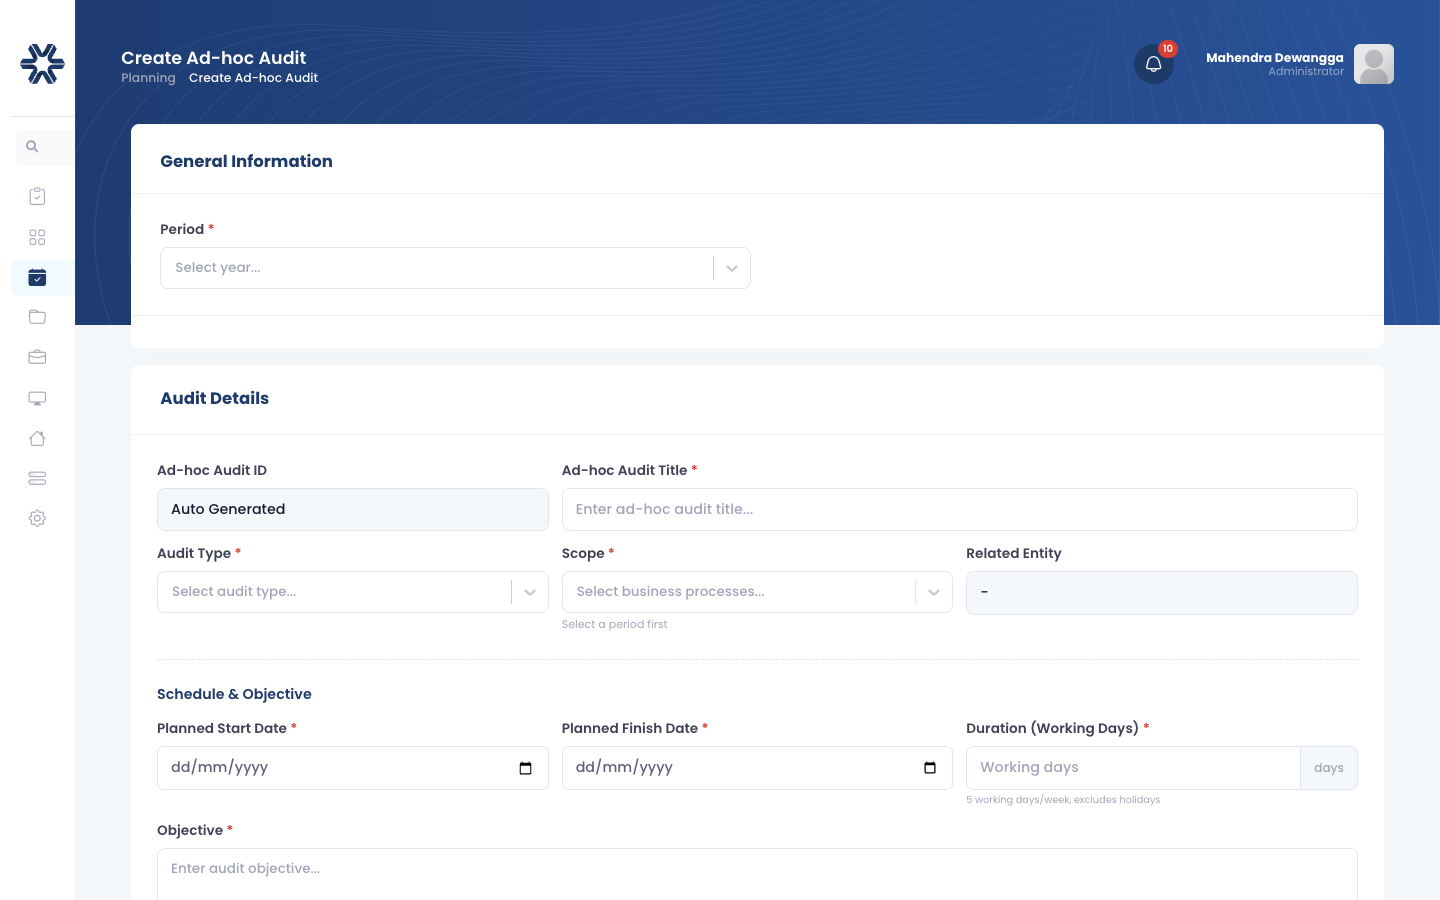Viewport: 1440px width, 900px height.
Task: Click the Create Ad-hoc Audit breadcrumb
Action: coord(253,78)
